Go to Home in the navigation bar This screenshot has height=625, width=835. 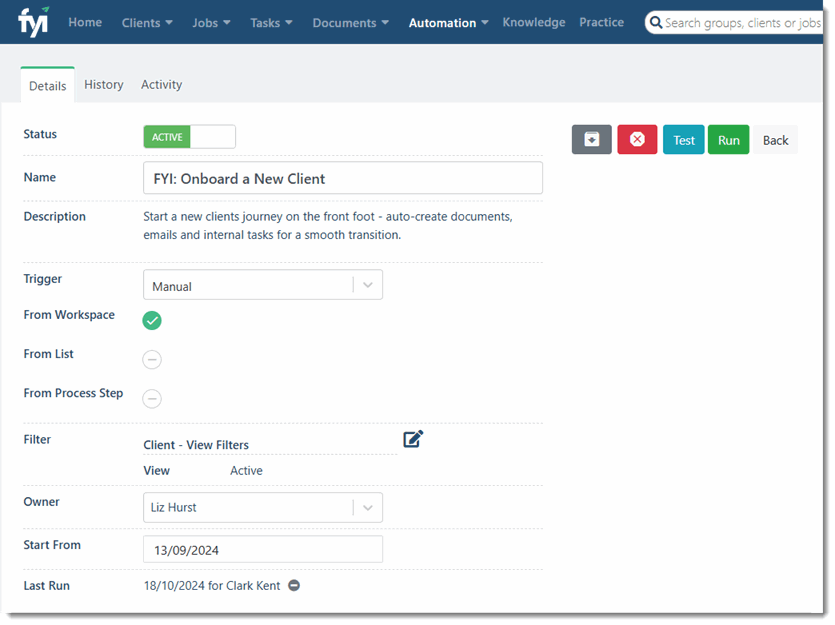pos(85,22)
